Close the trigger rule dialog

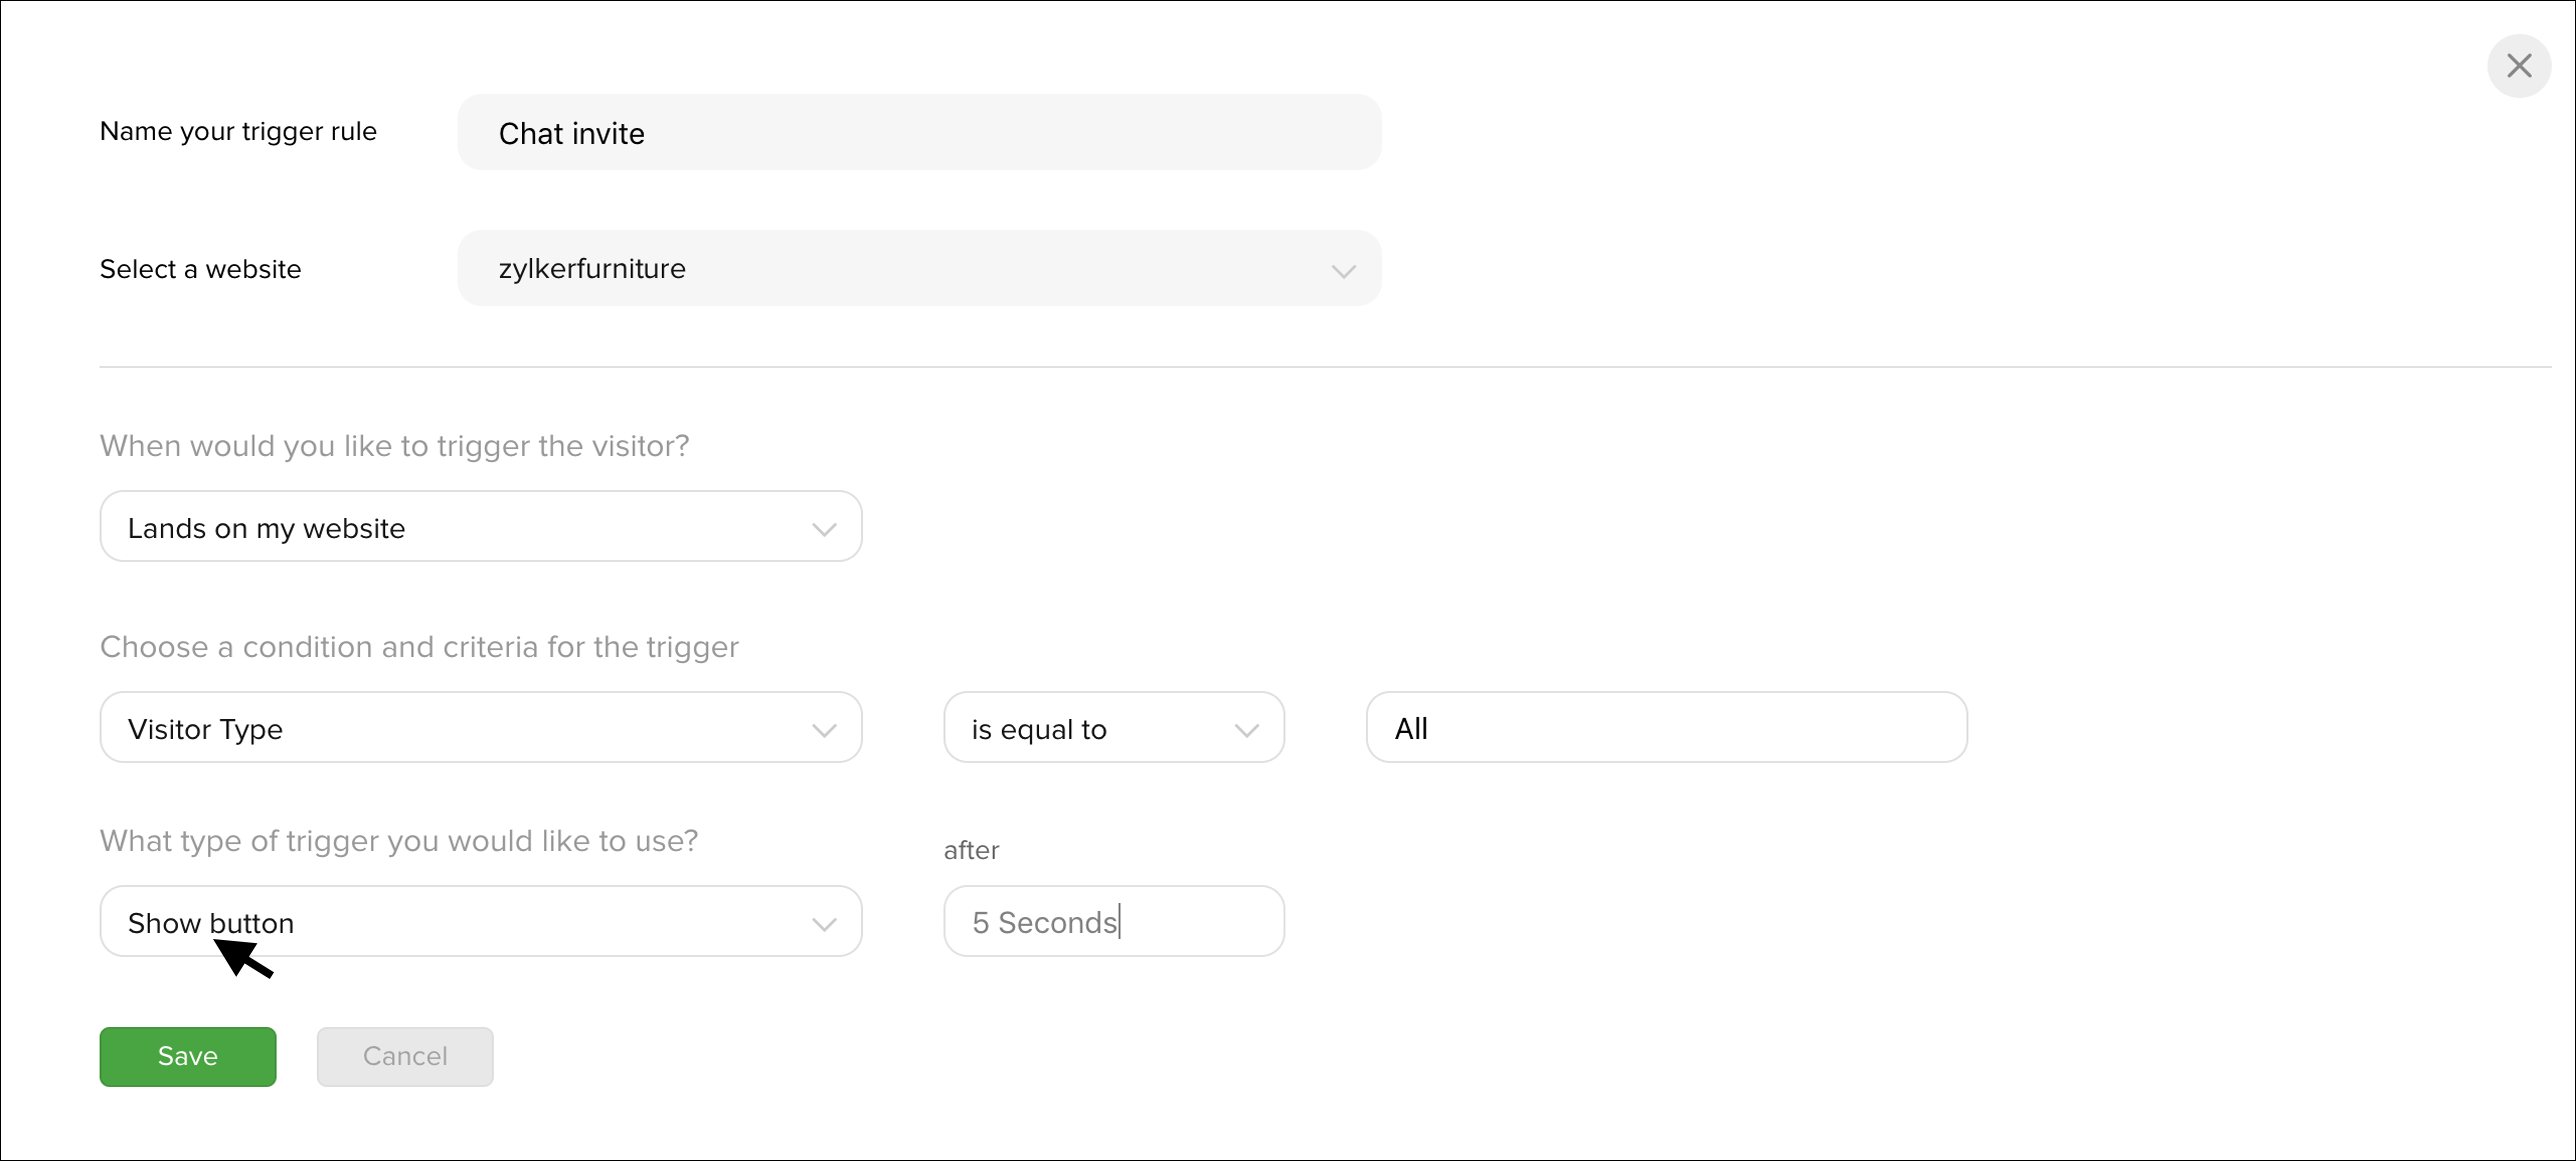[x=2518, y=66]
